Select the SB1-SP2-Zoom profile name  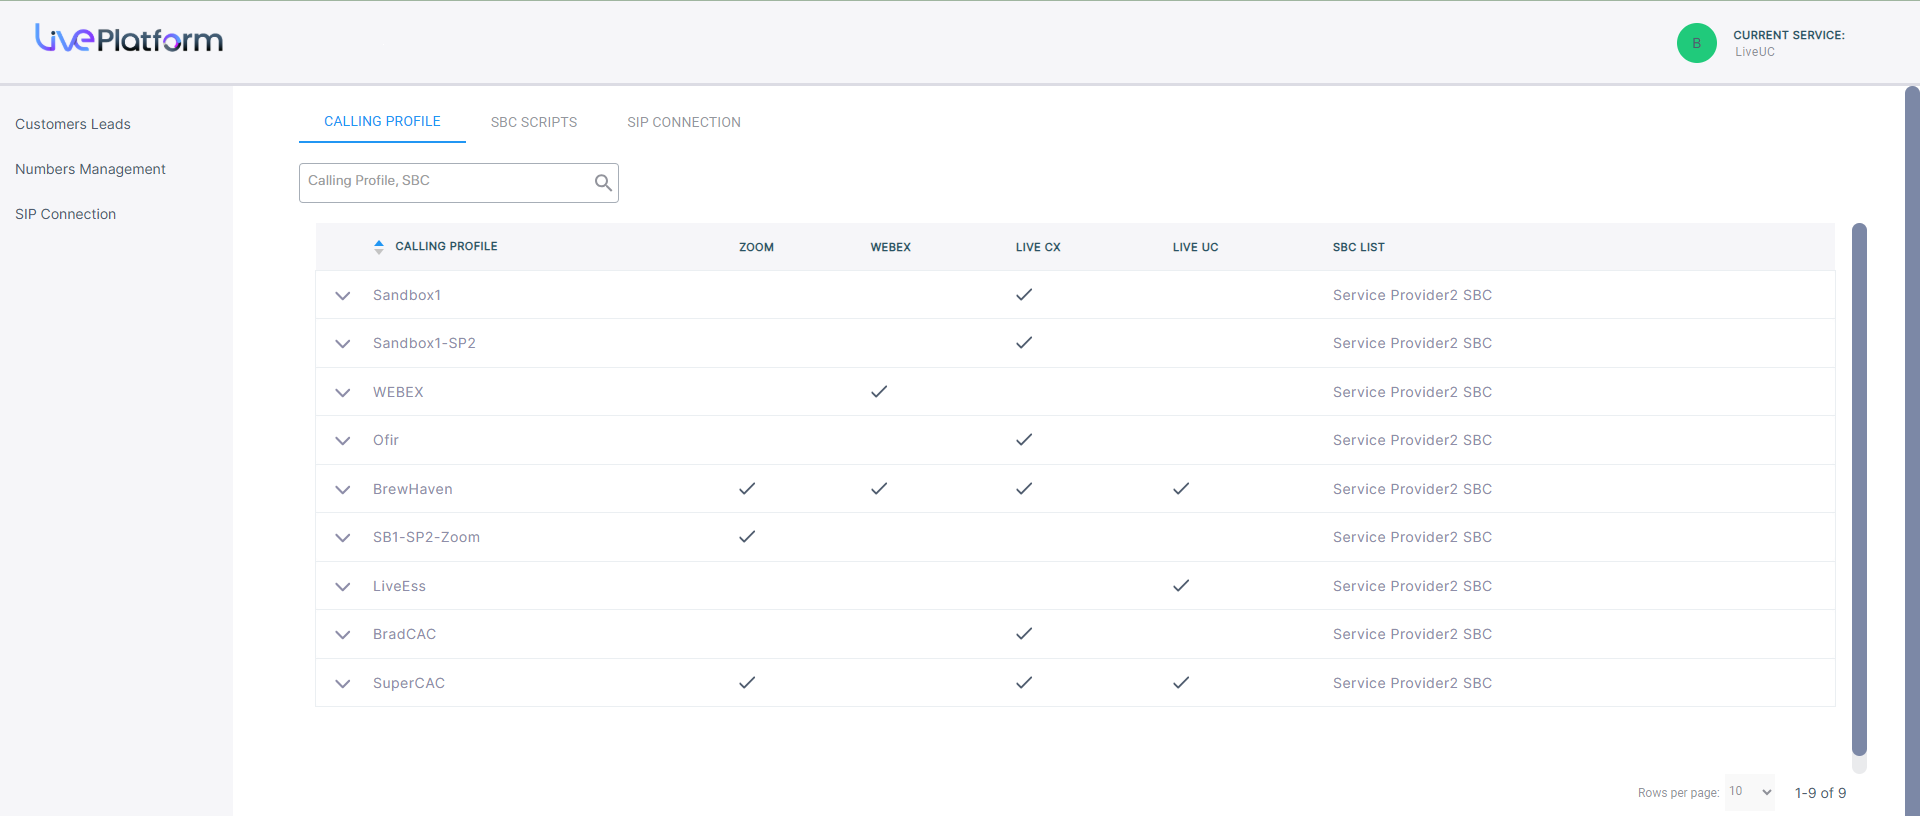pyautogui.click(x=426, y=537)
